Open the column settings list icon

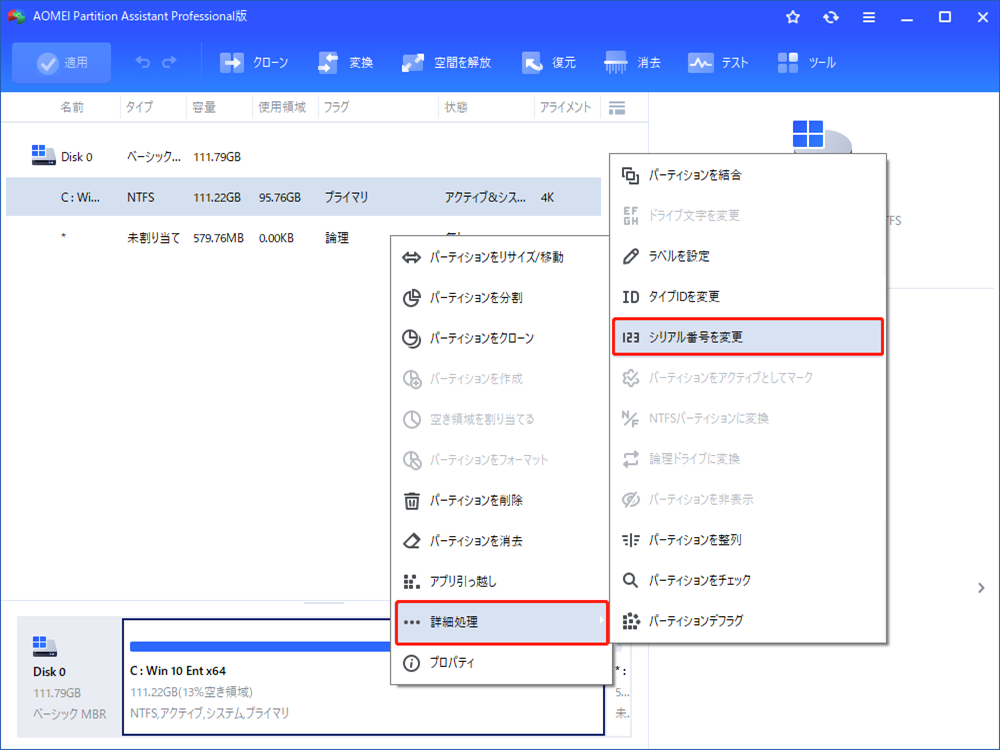[x=617, y=108]
